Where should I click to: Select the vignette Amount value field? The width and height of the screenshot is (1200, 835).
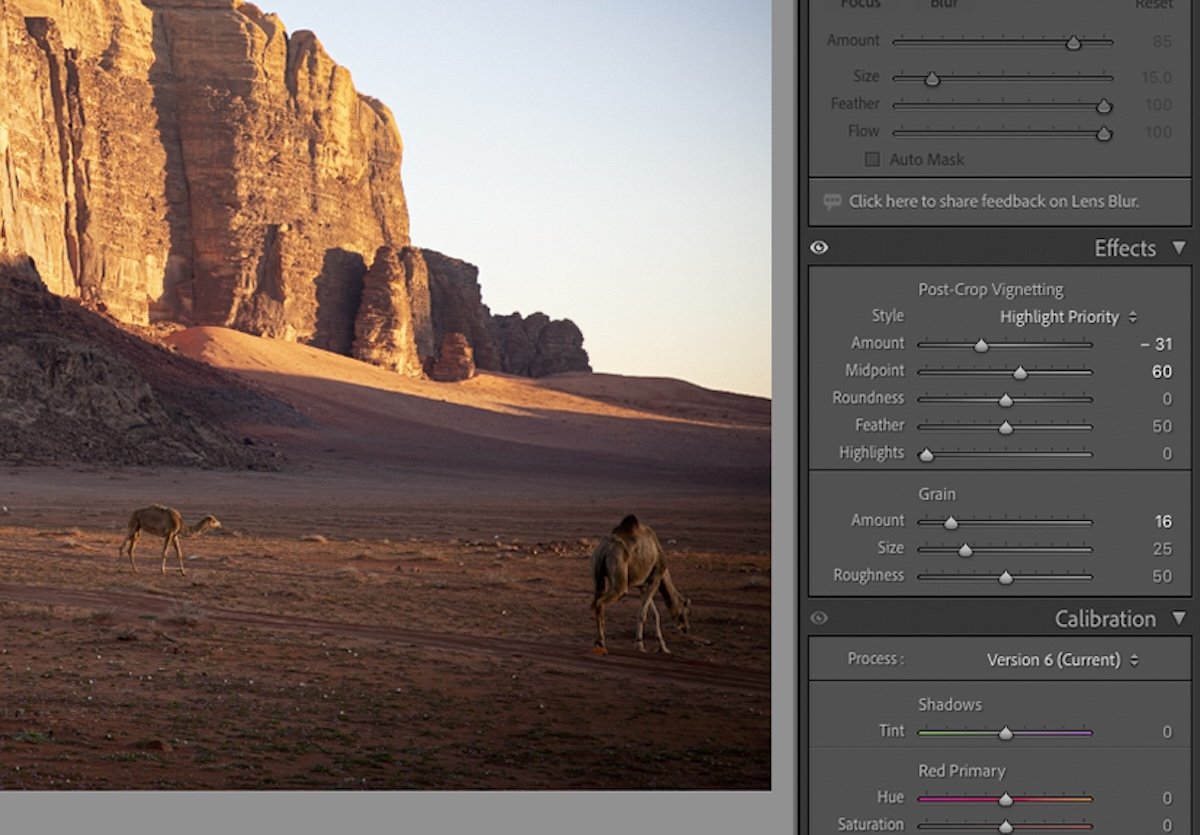[1157, 343]
